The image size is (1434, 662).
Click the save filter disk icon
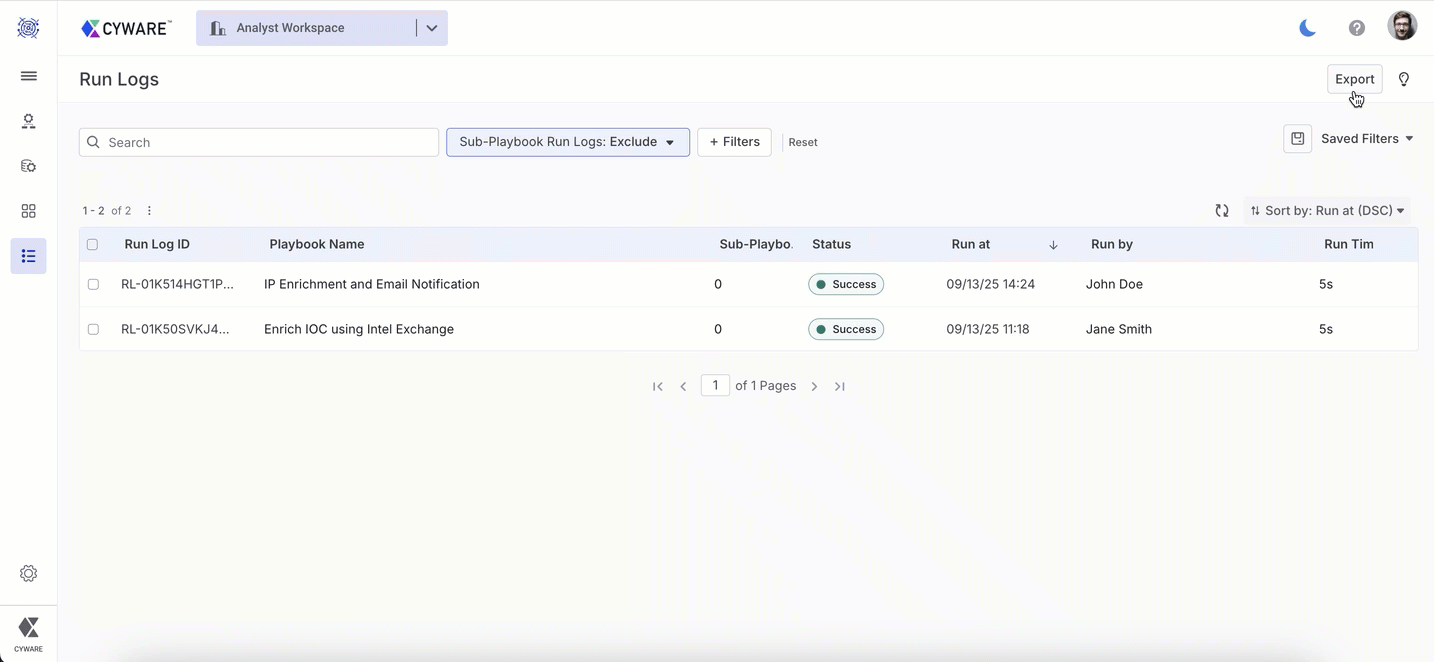click(1297, 139)
